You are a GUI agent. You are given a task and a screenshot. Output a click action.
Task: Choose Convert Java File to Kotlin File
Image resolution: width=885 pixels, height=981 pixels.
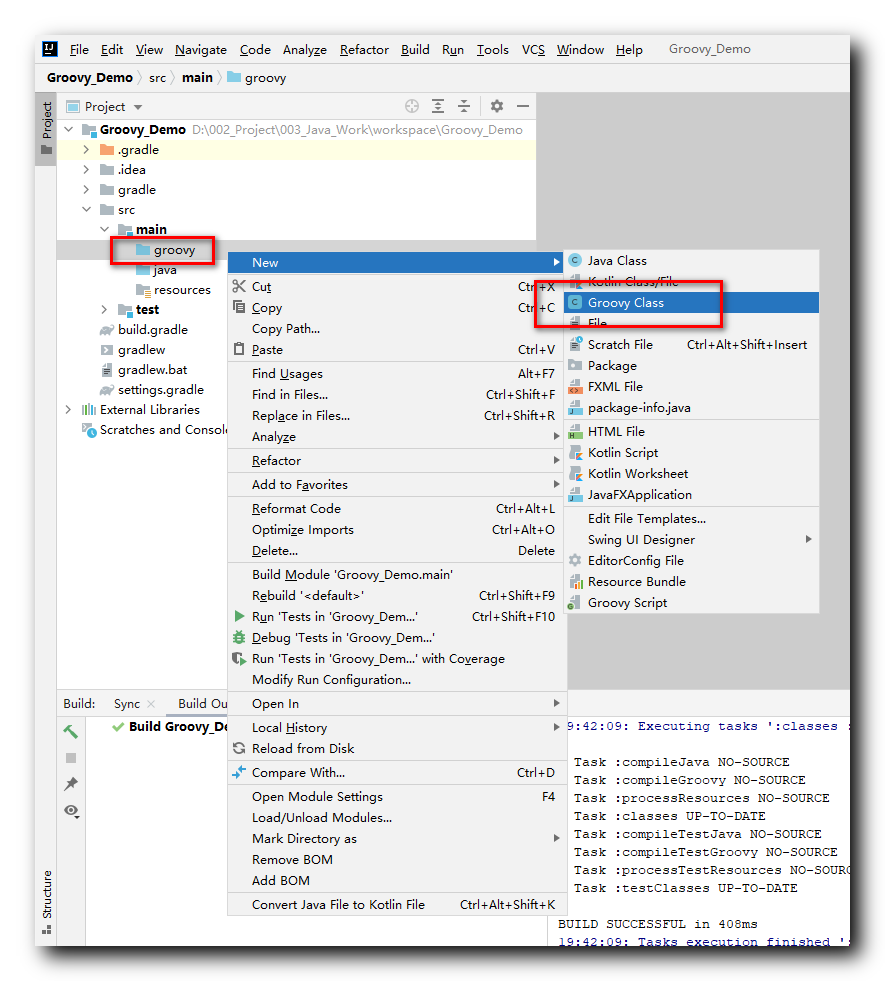tap(397, 905)
